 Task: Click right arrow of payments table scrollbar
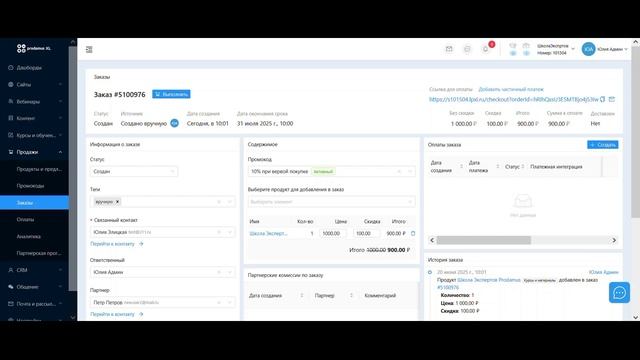click(614, 240)
